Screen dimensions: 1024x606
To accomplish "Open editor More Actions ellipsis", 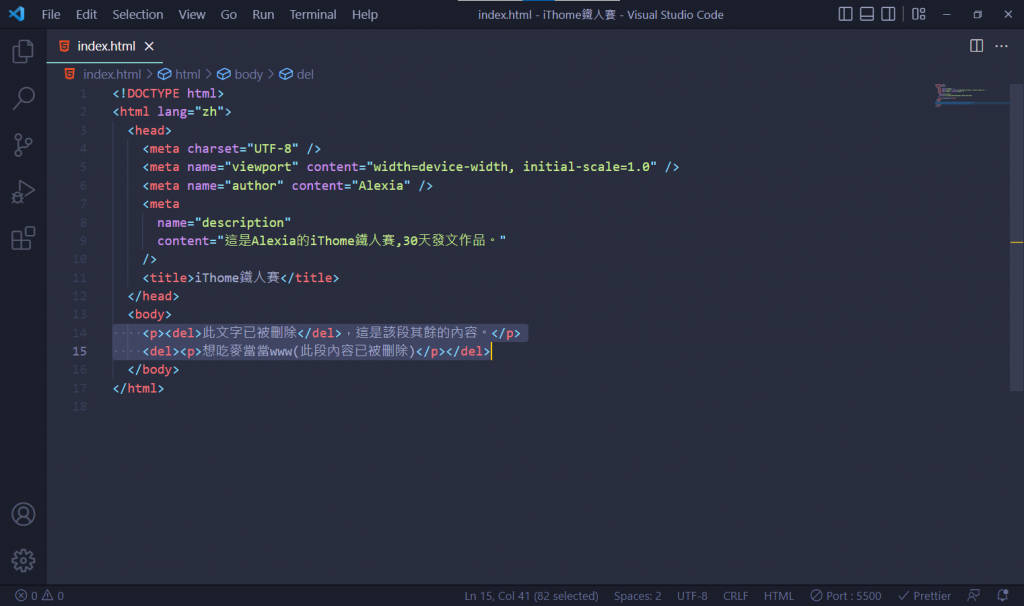I will (1001, 46).
